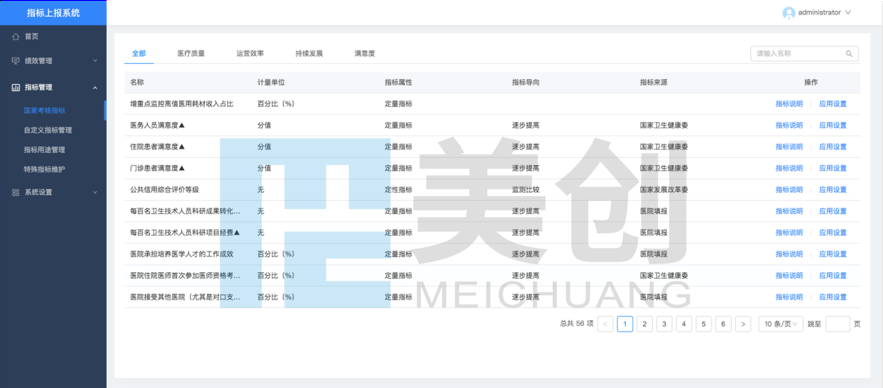Viewport: 883px width, 388px height.
Task: Click the administrator avatar icon
Action: coord(788,12)
